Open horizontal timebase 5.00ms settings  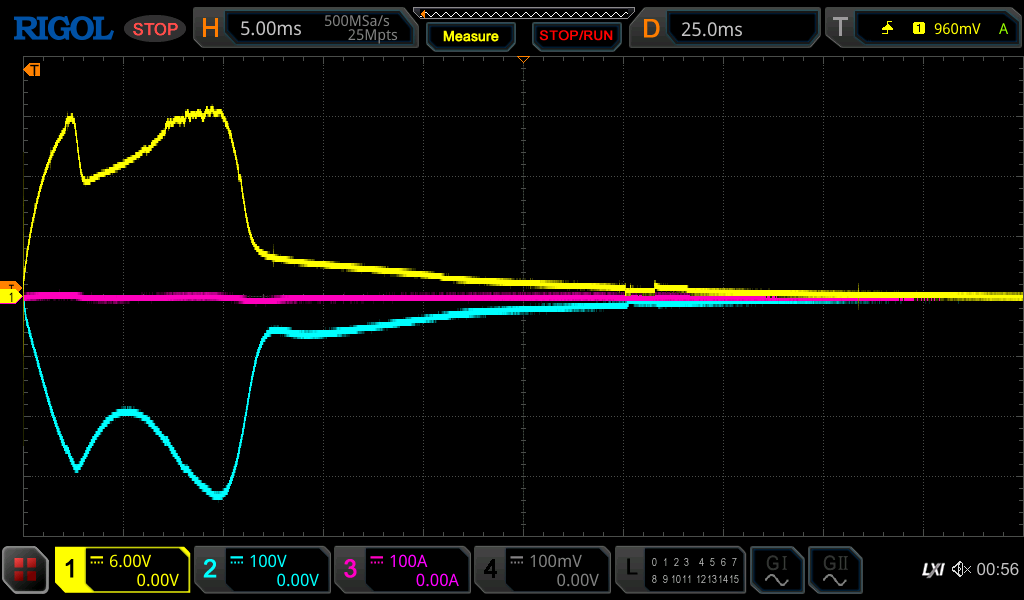tap(304, 29)
